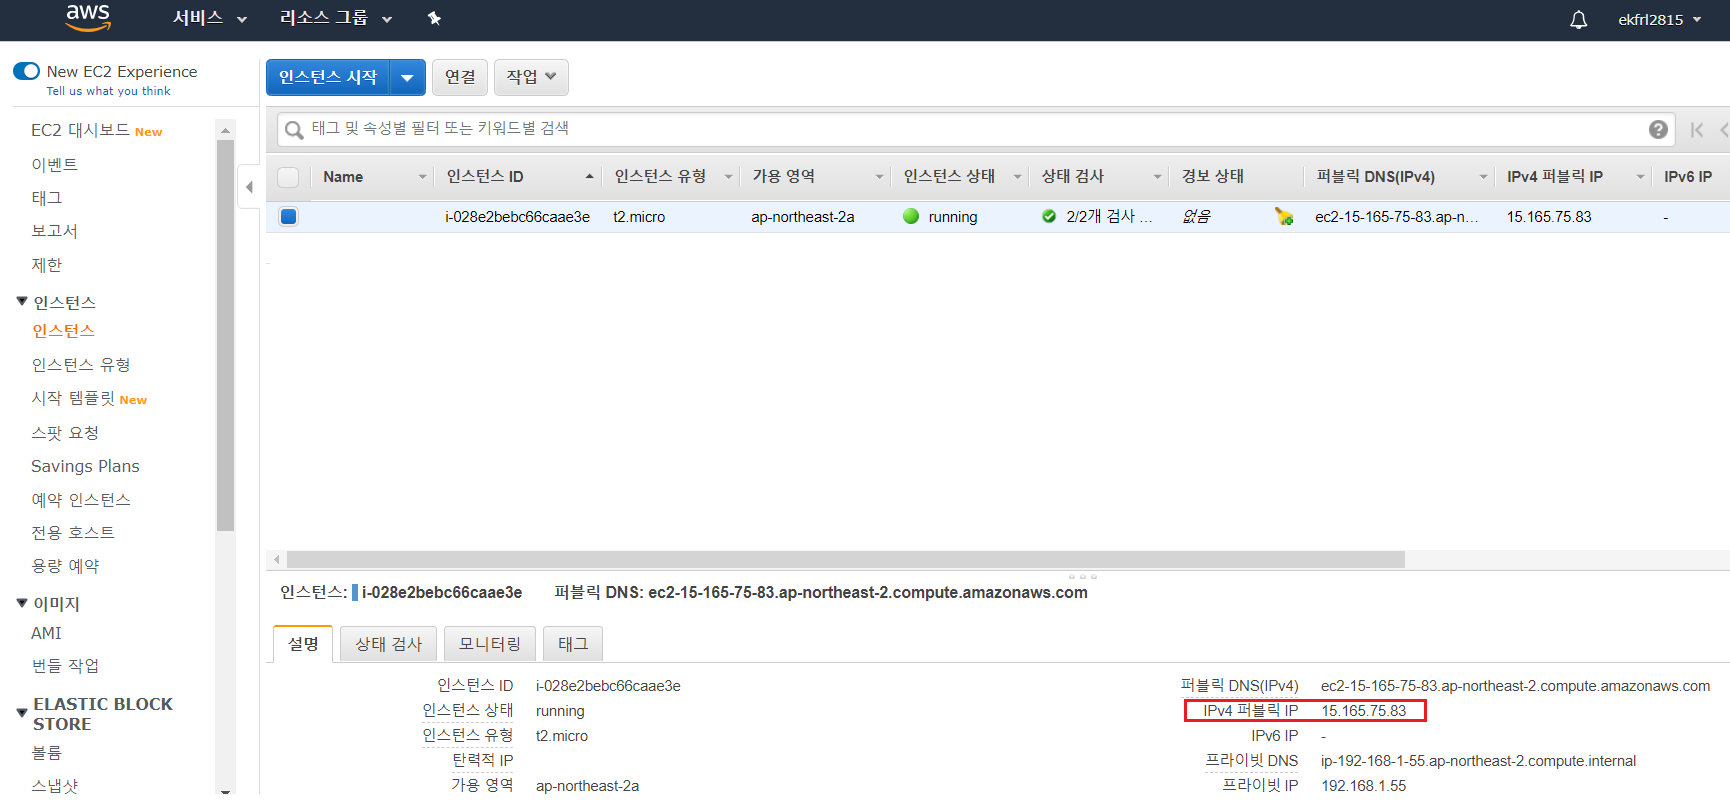
Task: Click the horizontal table scrollbar
Action: 846,559
